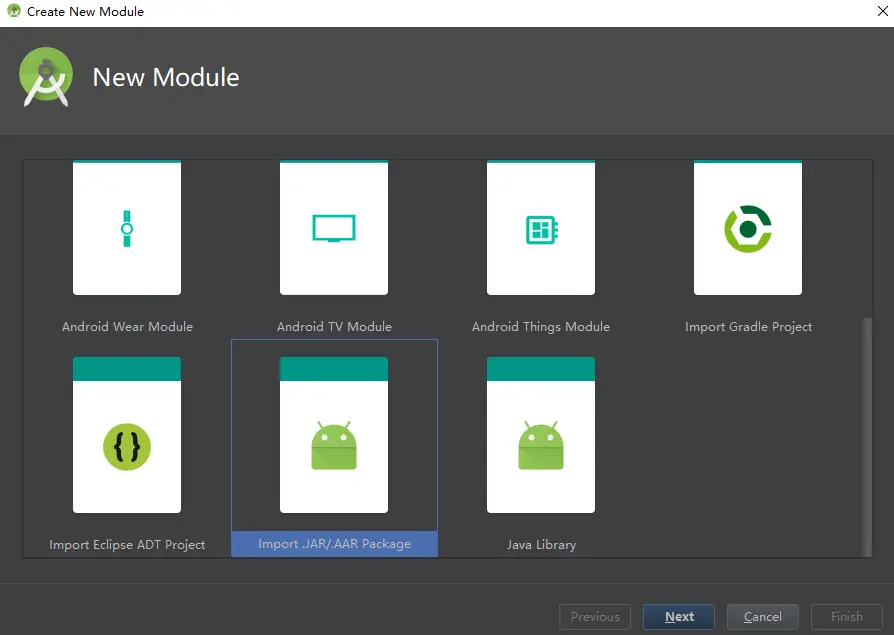Image resolution: width=894 pixels, height=635 pixels.
Task: Click the Java Library label
Action: [x=541, y=544]
